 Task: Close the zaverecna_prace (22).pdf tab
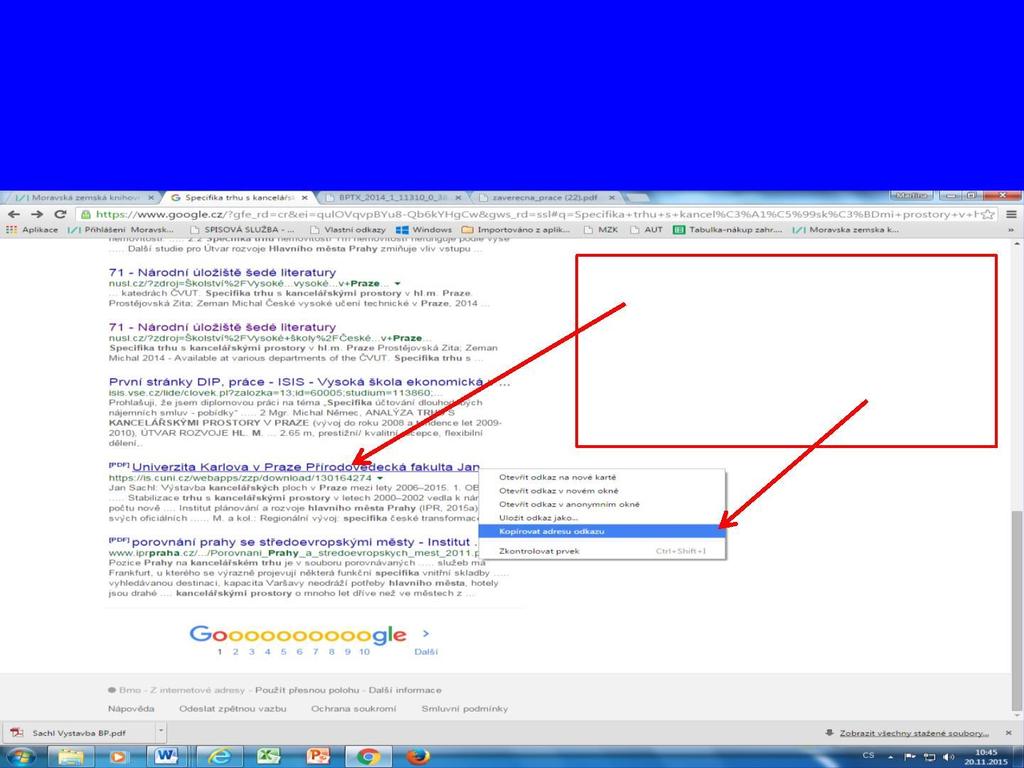pos(612,197)
